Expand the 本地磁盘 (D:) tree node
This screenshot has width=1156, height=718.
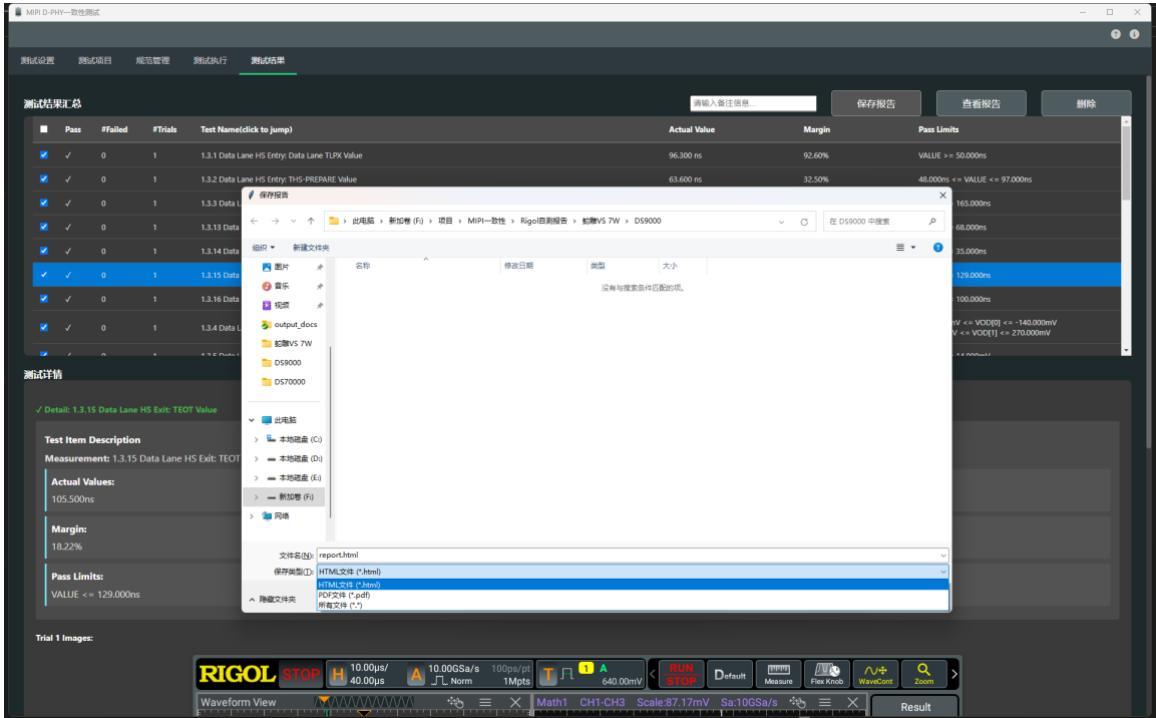pos(256,459)
